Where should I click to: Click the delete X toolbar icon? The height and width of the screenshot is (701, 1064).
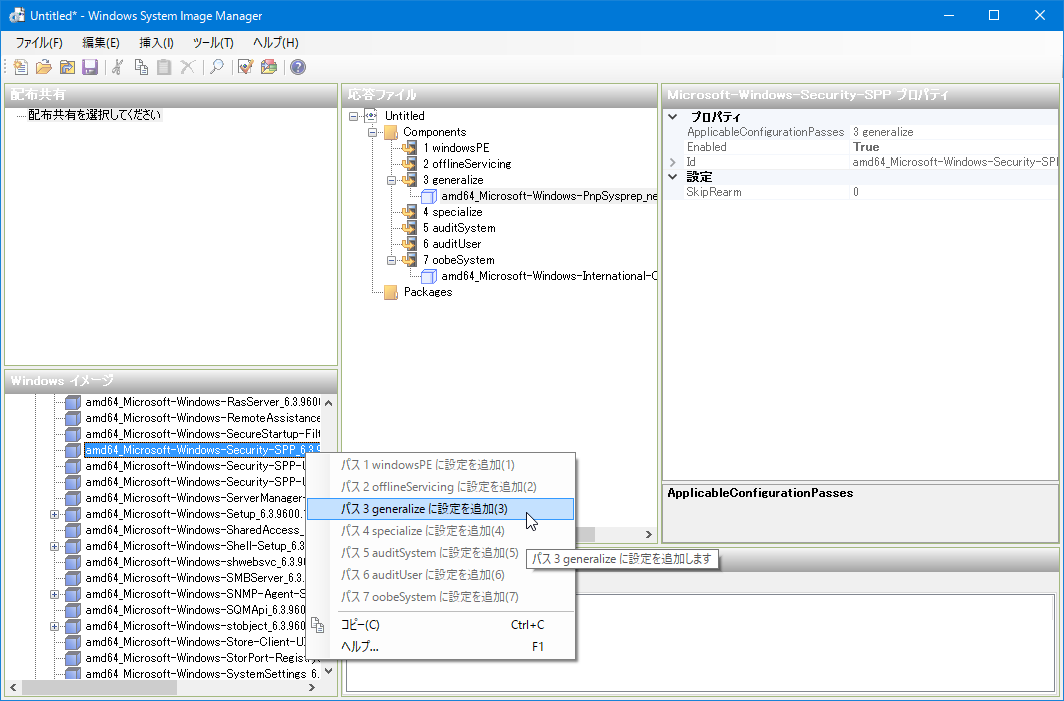tap(187, 67)
